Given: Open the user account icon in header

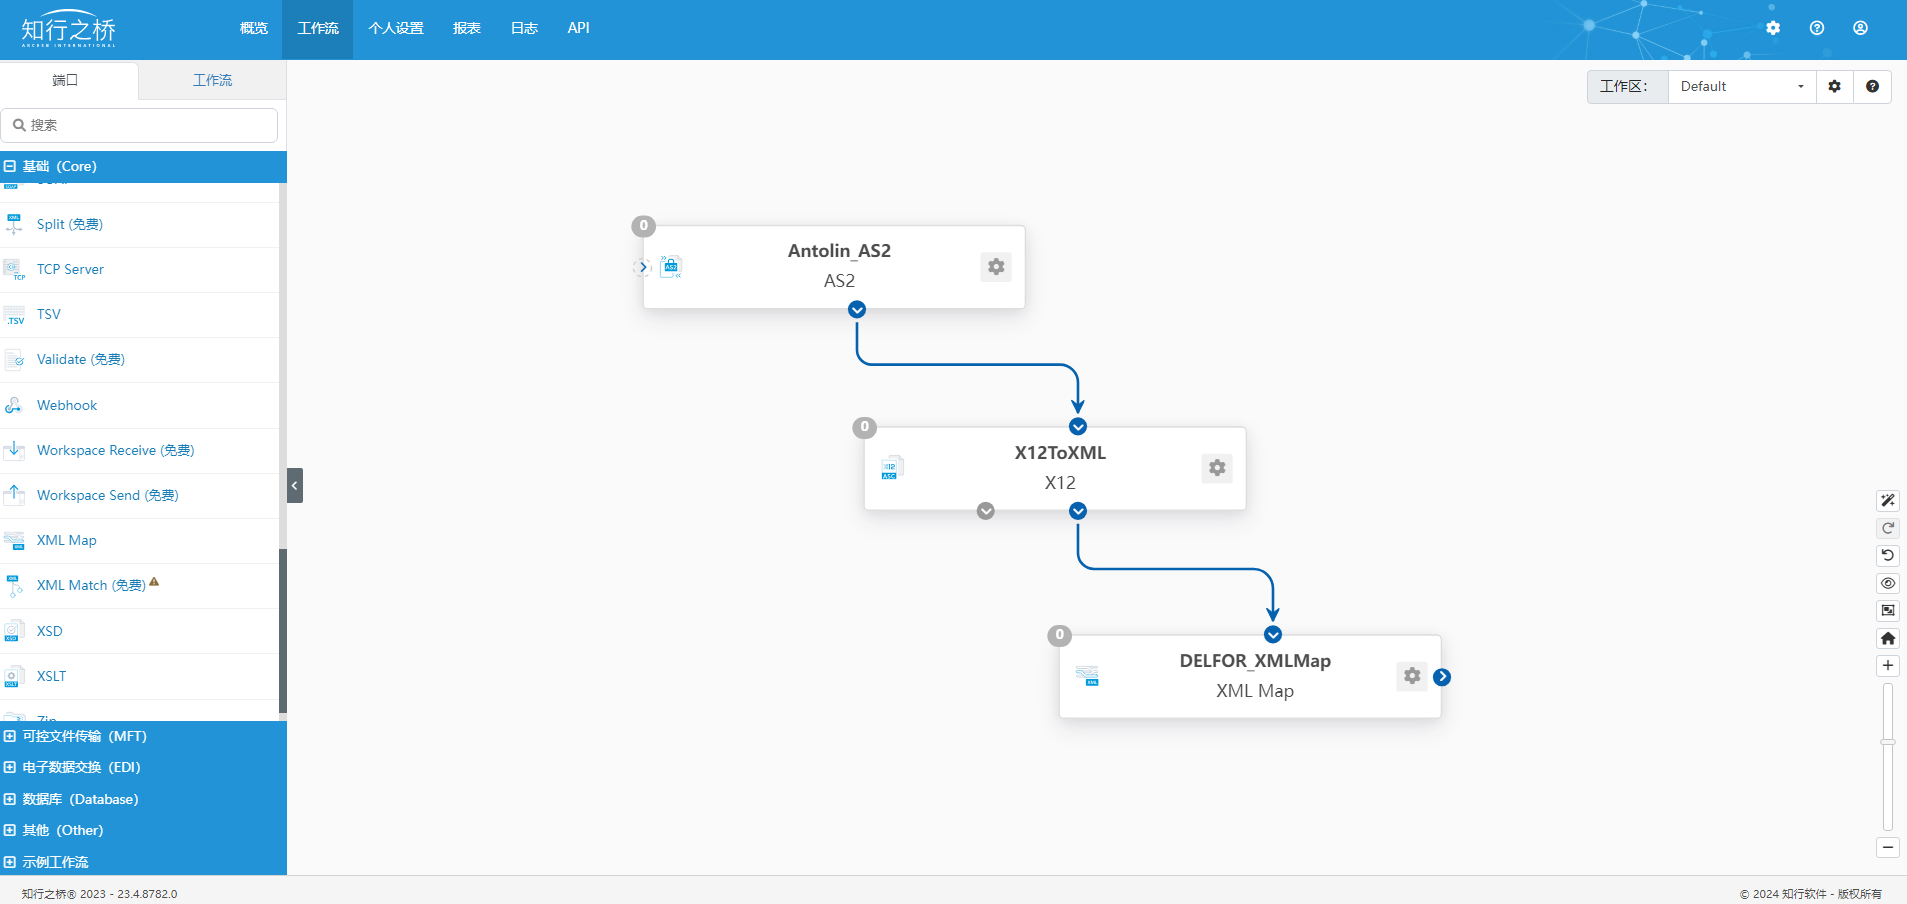Looking at the screenshot, I should tap(1860, 28).
